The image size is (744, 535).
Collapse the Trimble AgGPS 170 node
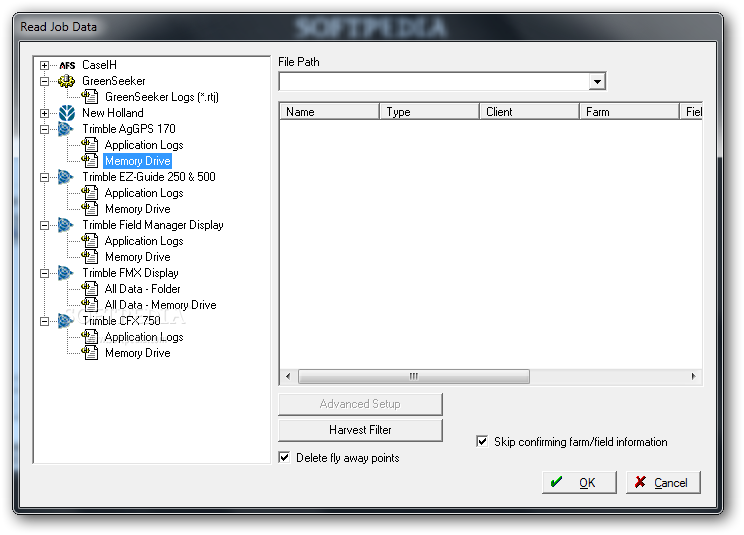[44, 129]
